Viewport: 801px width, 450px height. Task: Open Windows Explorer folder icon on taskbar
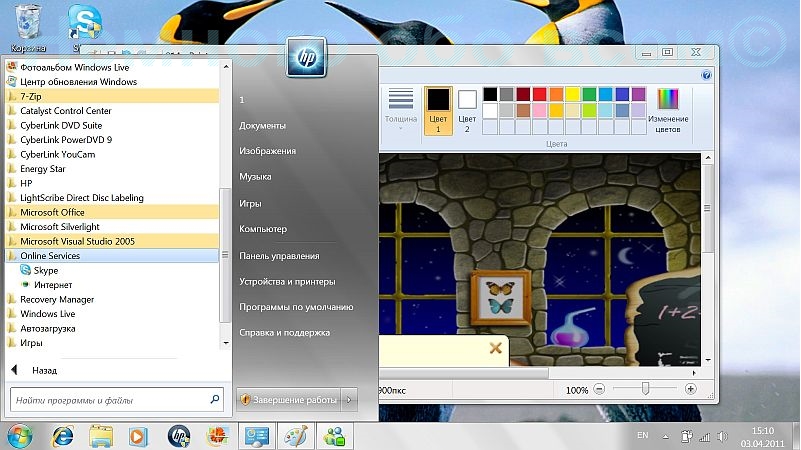(101, 436)
